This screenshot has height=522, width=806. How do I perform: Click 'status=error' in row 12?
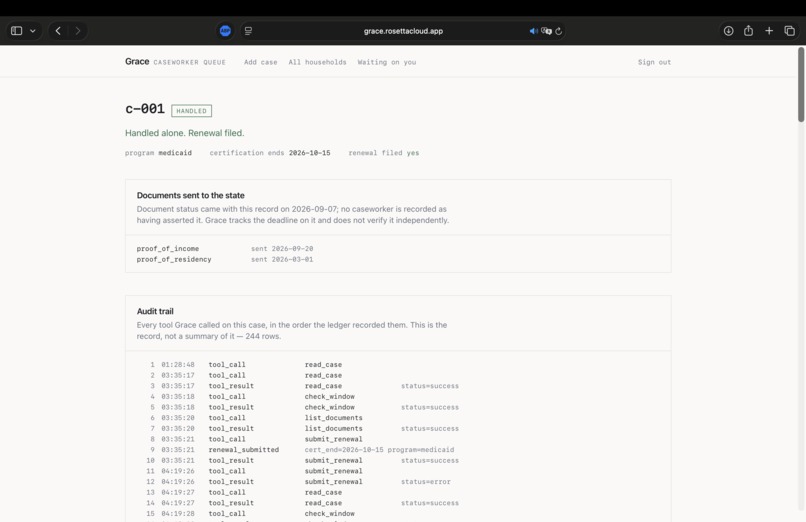426,482
